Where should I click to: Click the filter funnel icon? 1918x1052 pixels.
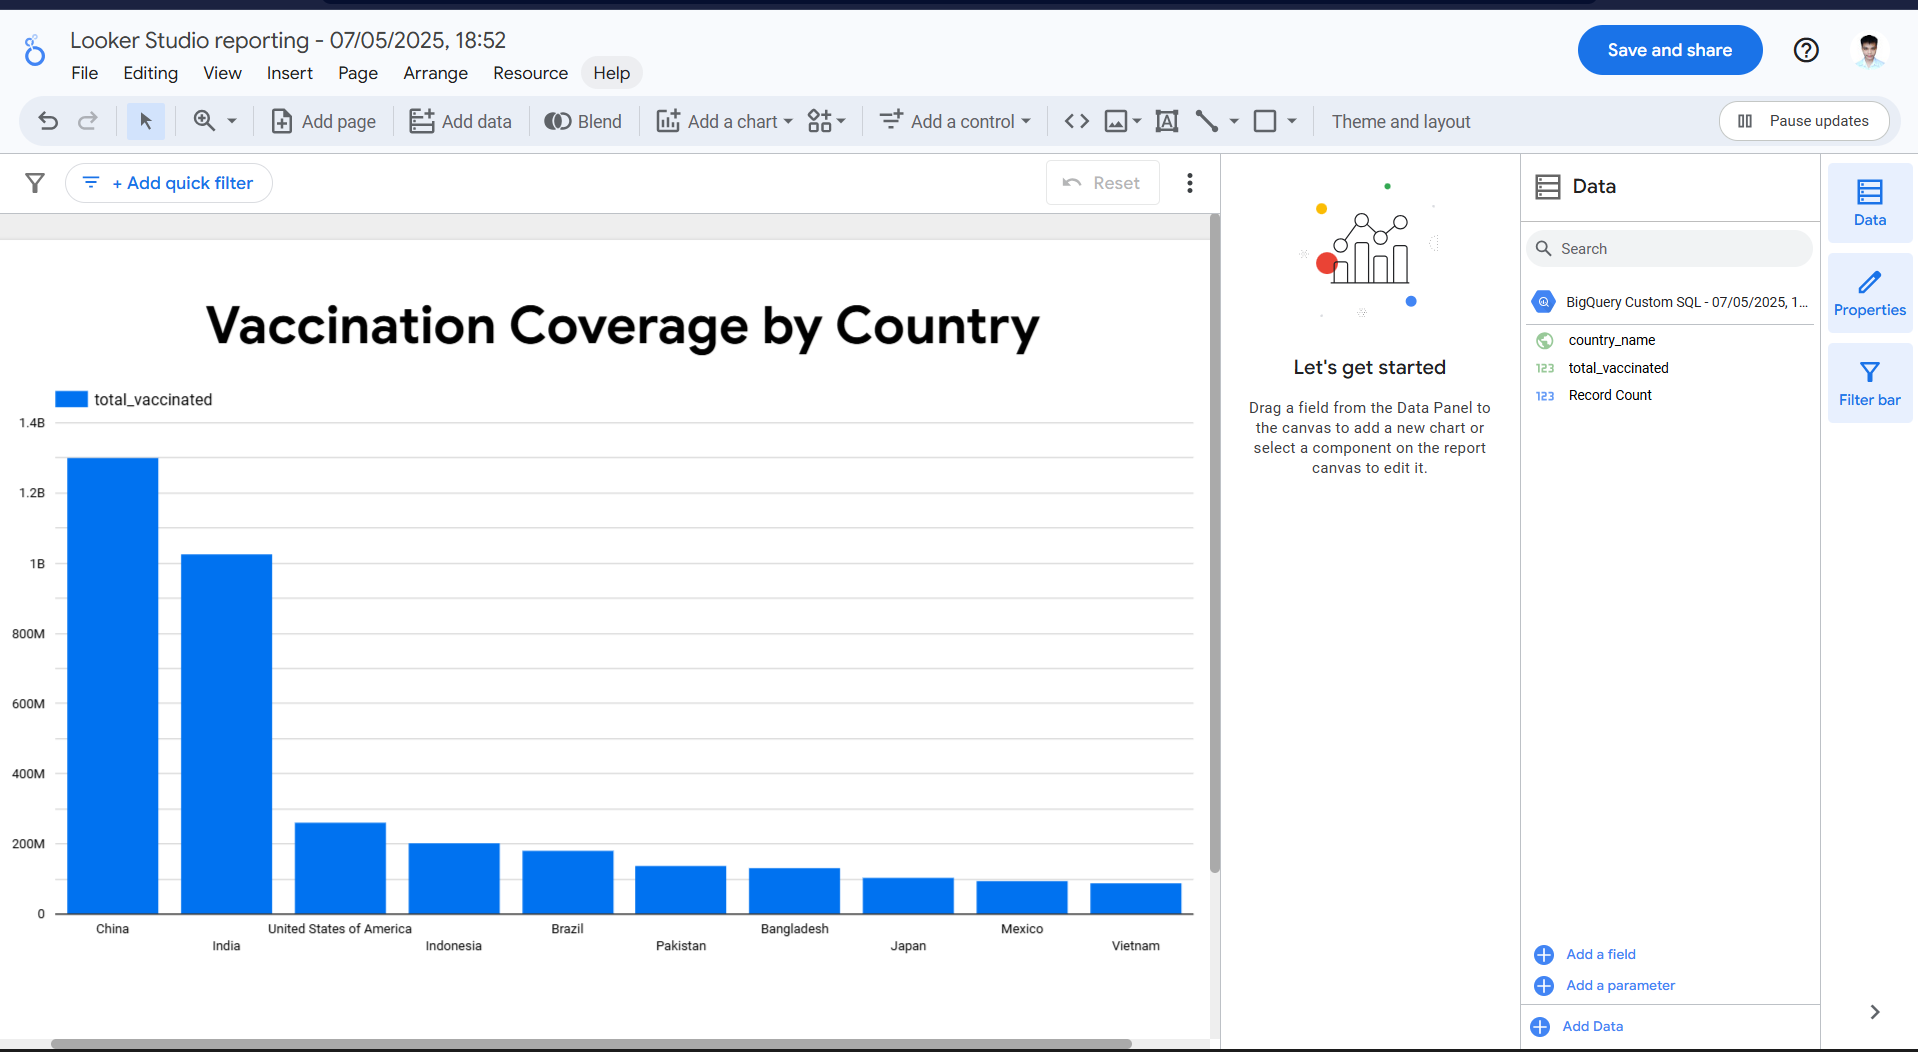35,183
